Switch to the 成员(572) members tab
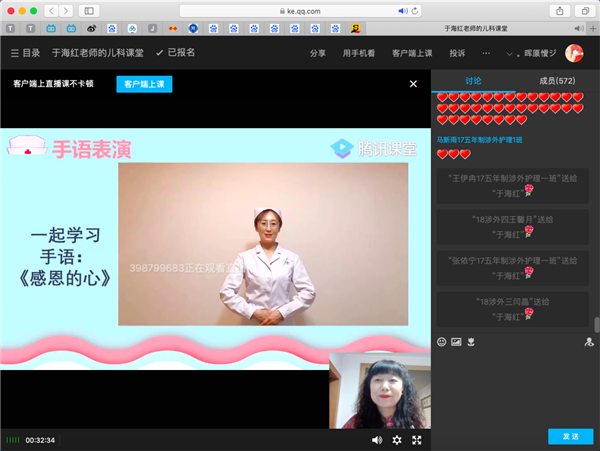Screen dimensions: 600x451 point(557,81)
